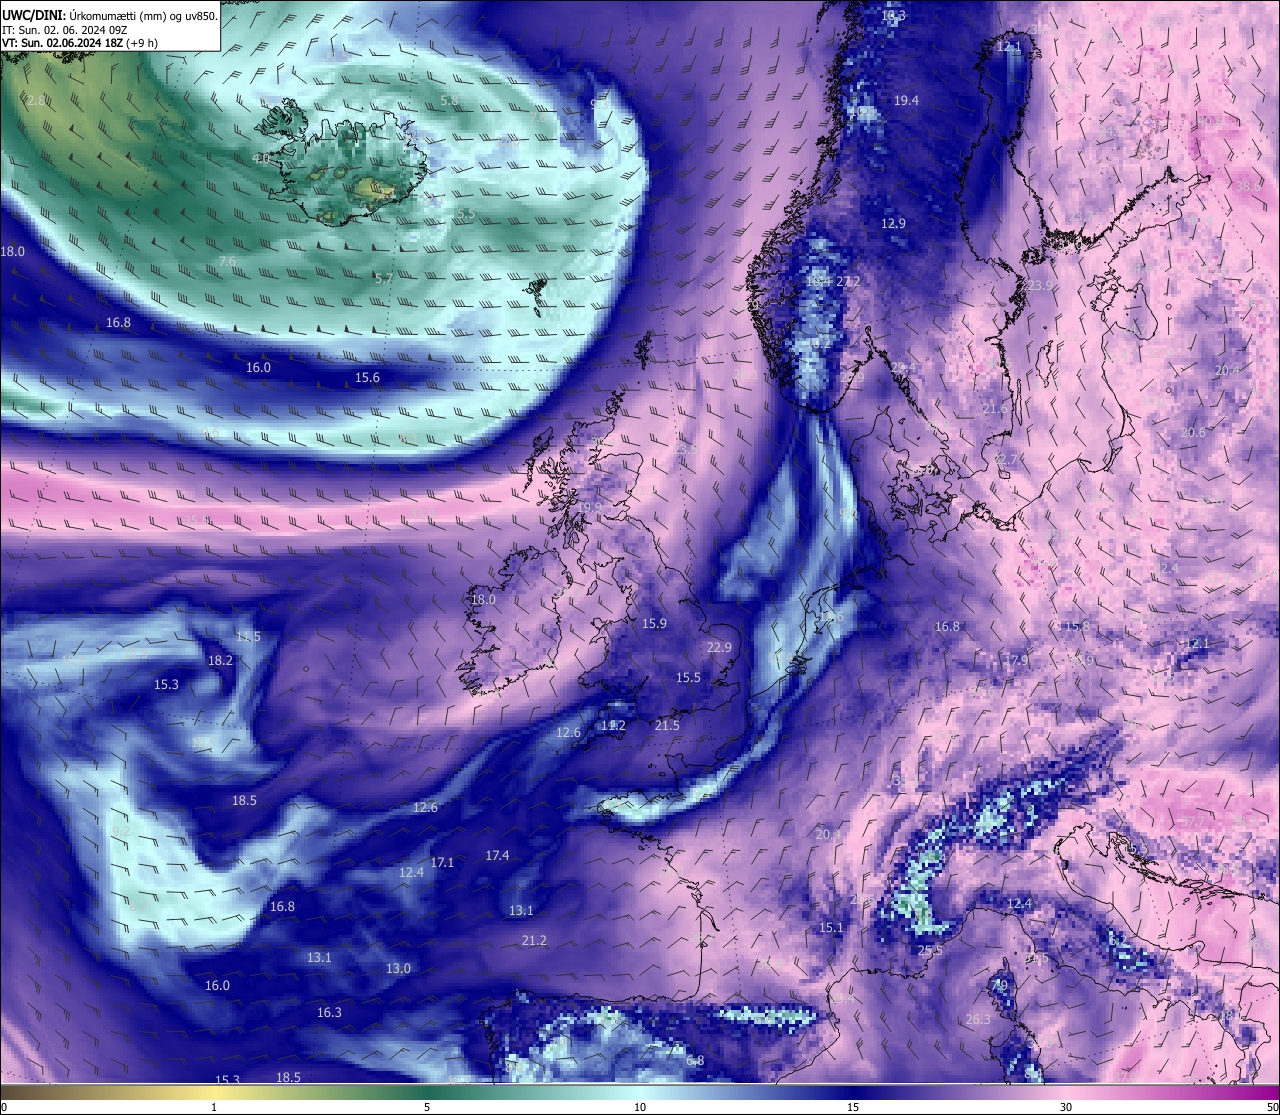The height and width of the screenshot is (1115, 1280).
Task: Click the 11.5 value label in the Atlantic
Action: [248, 636]
